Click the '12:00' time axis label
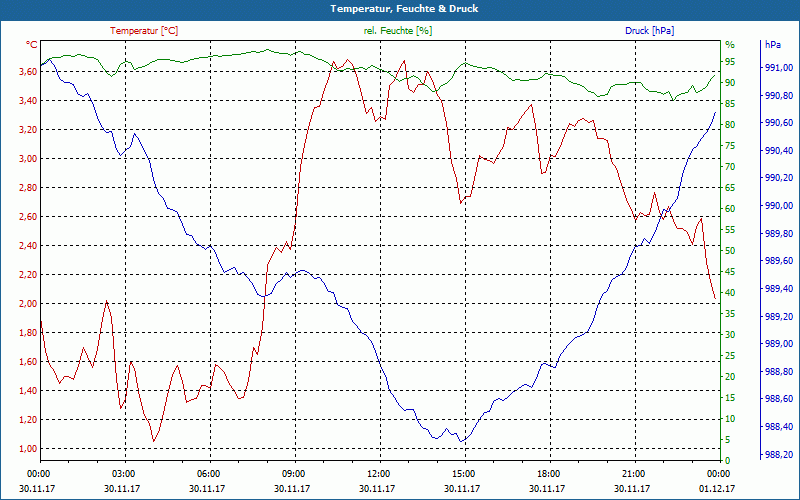The width and height of the screenshot is (800, 500). [x=379, y=474]
